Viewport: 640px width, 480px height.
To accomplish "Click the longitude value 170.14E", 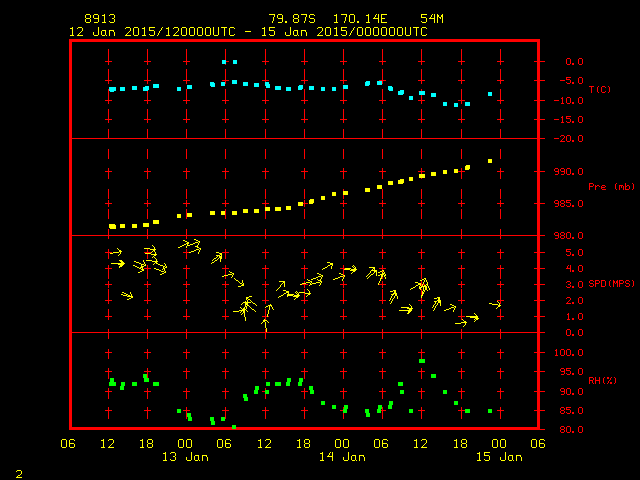I will click(x=360, y=19).
